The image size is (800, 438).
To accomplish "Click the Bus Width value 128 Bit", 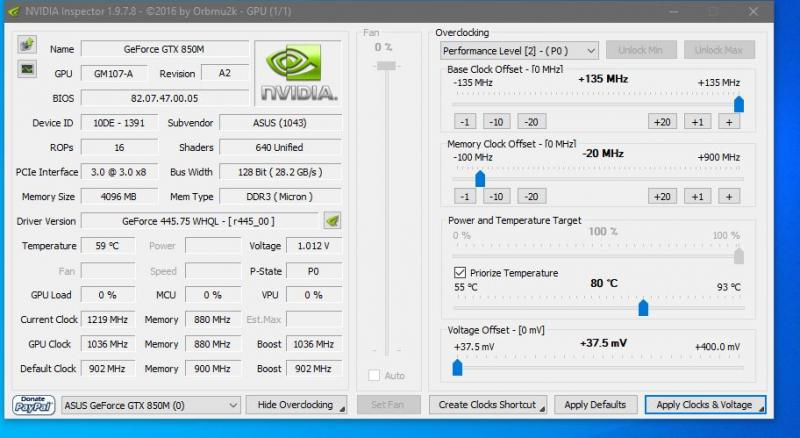I will [x=280, y=172].
